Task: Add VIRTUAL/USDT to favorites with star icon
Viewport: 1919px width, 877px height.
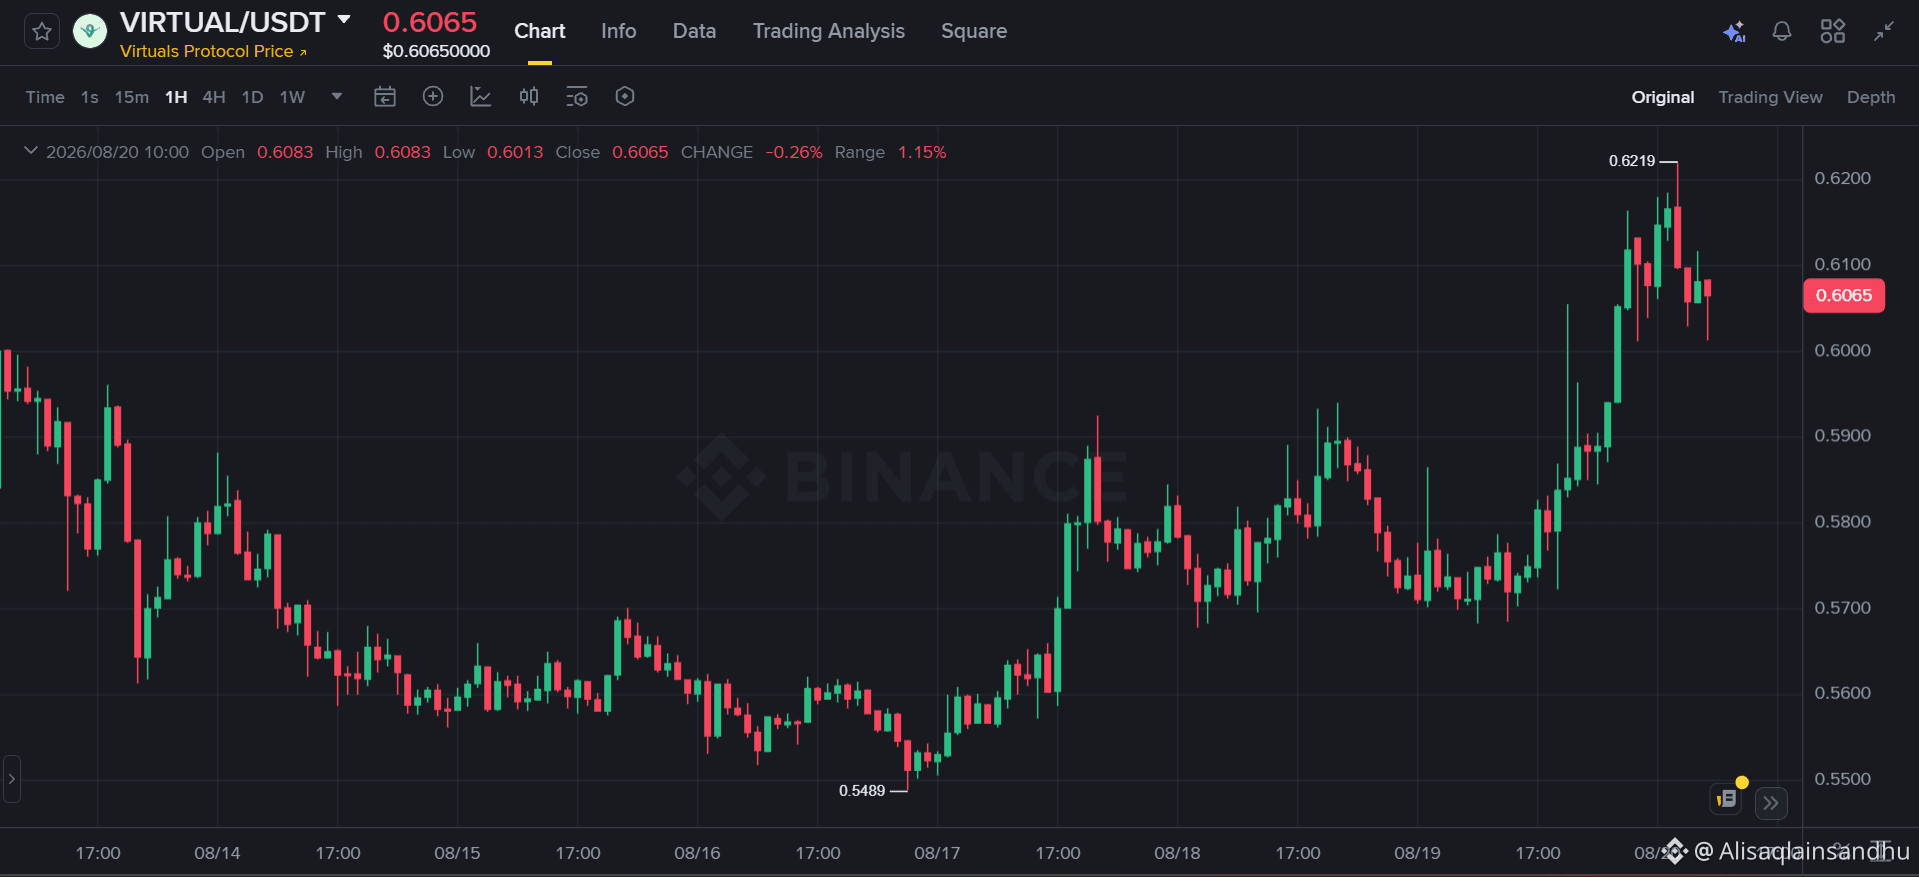Action: coord(42,32)
